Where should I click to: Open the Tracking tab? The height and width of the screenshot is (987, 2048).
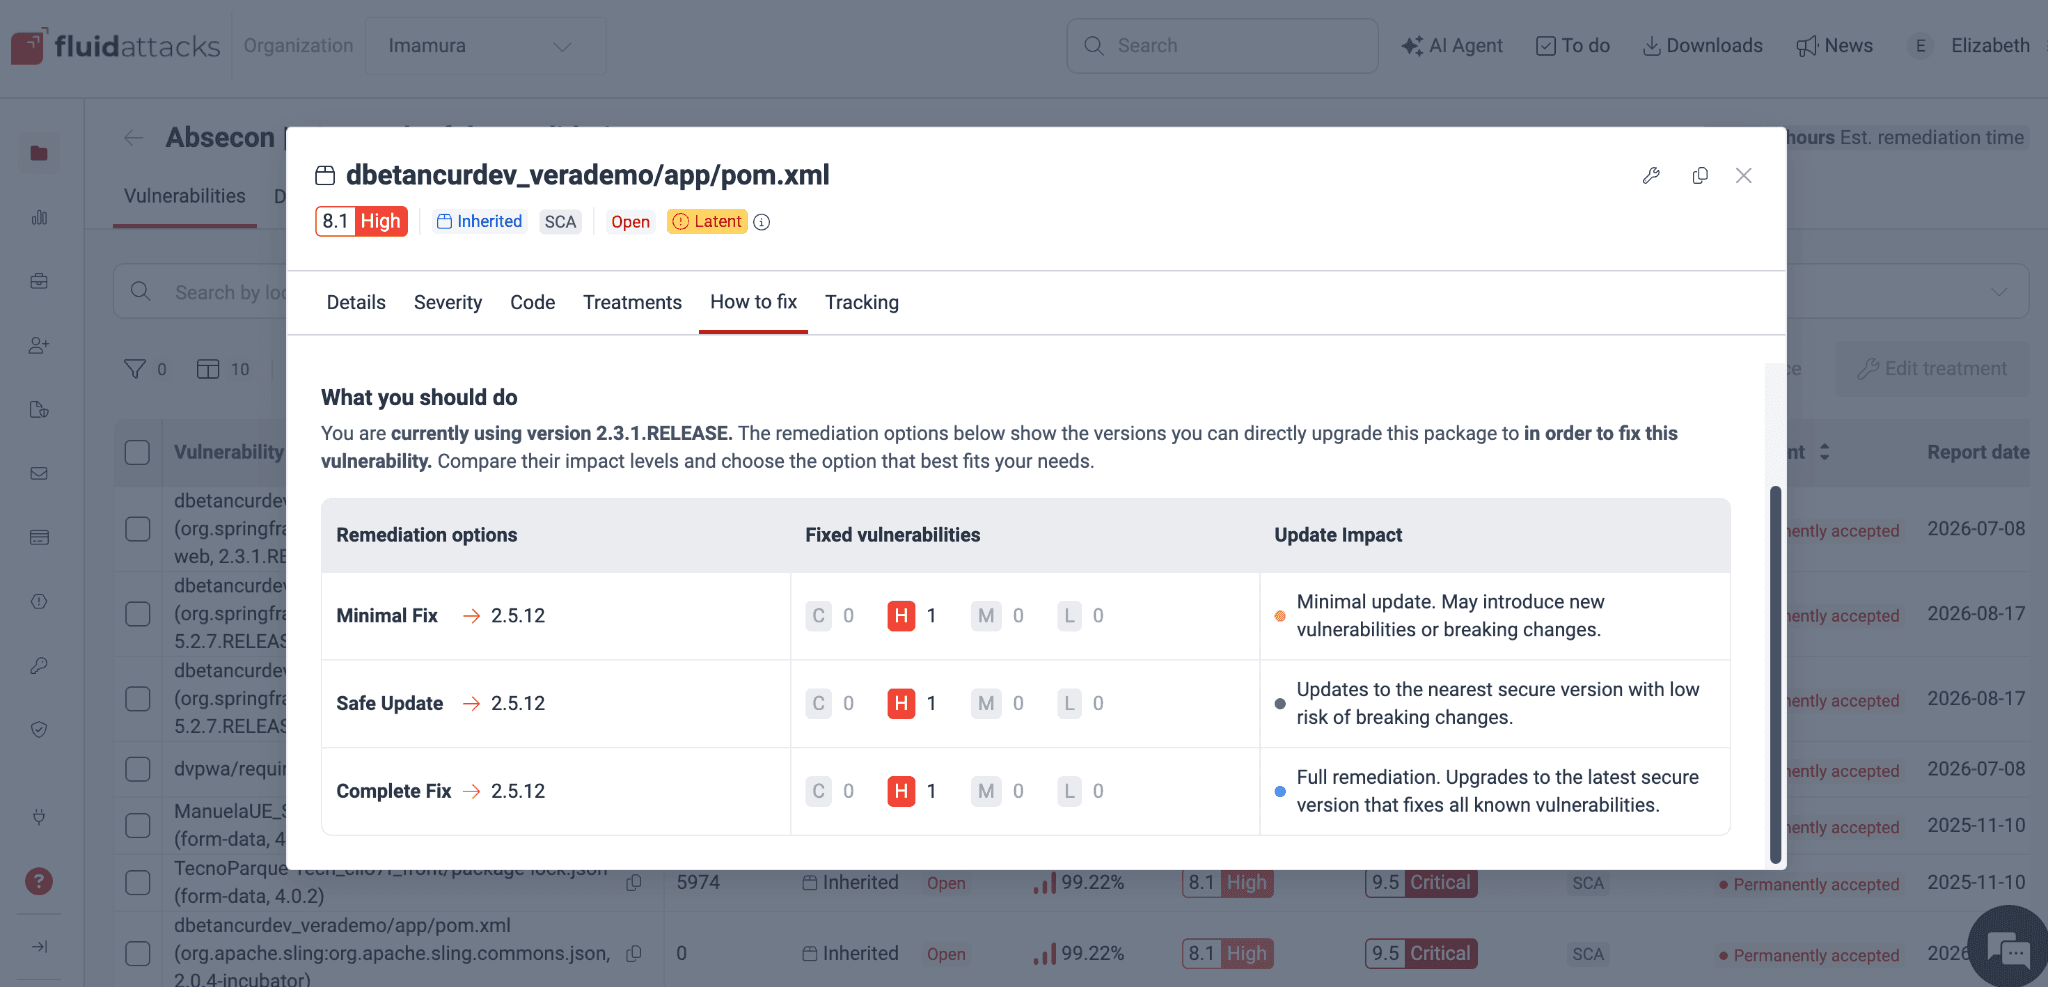pyautogui.click(x=862, y=302)
